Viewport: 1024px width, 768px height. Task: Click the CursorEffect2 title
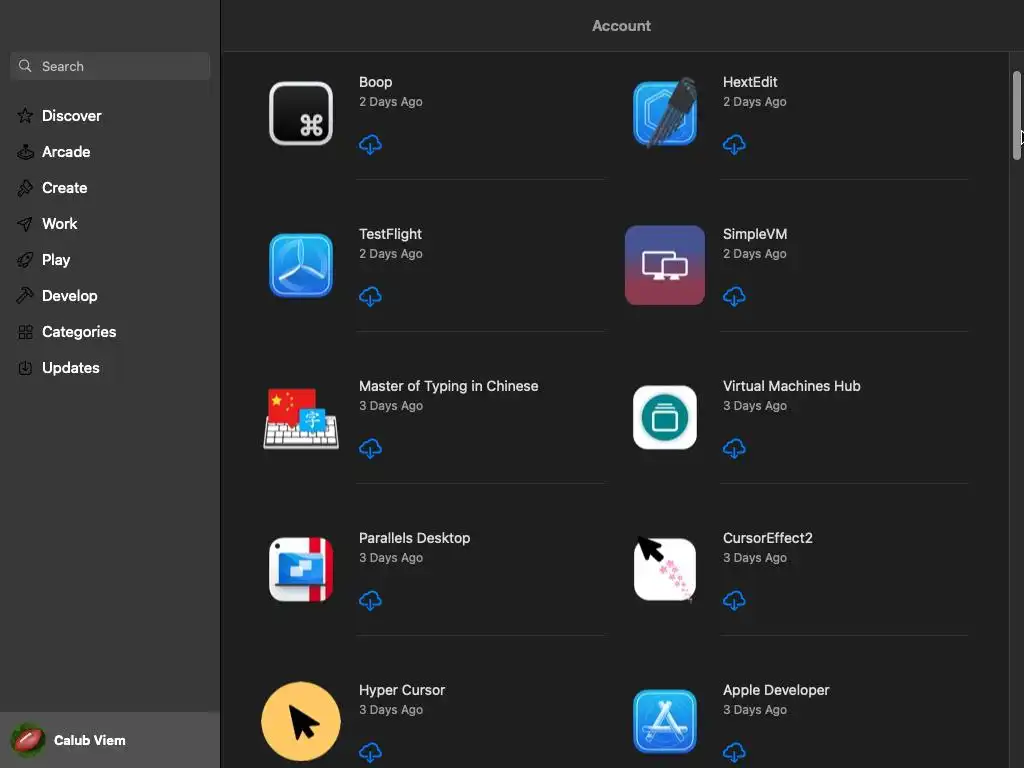coord(767,538)
